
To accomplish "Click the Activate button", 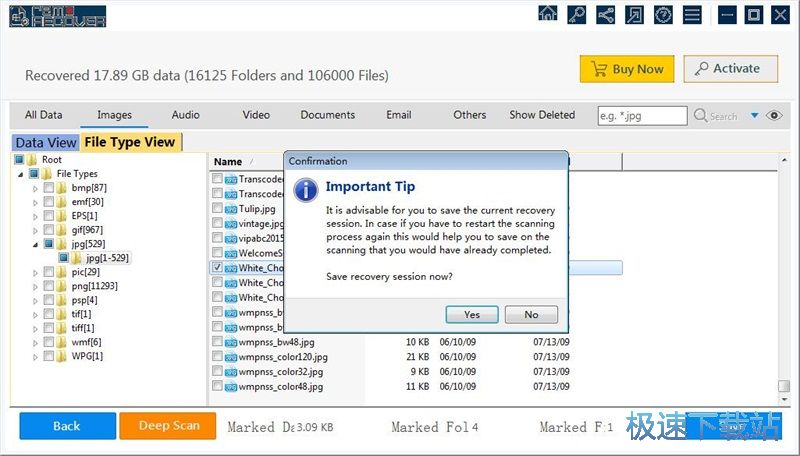I will 731,68.
